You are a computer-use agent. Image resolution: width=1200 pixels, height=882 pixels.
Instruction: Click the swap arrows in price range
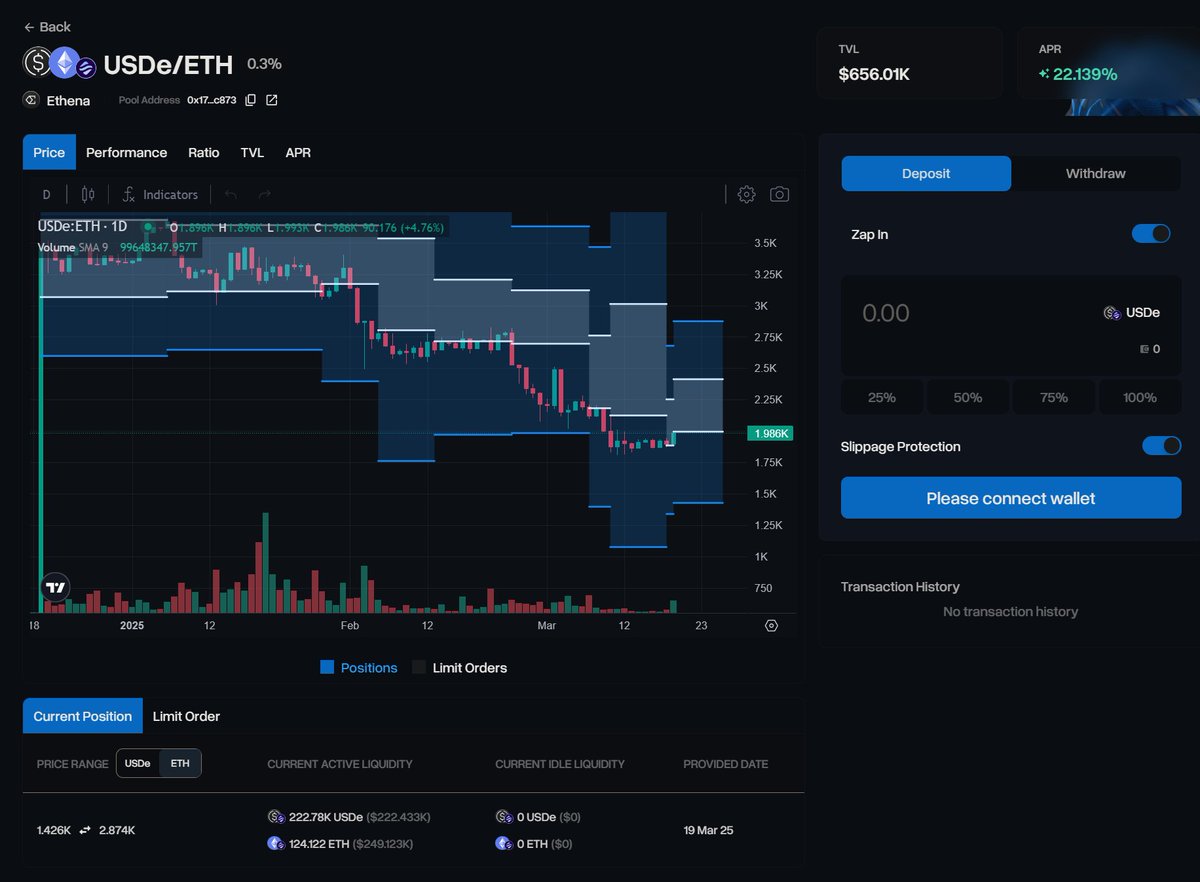[x=85, y=830]
